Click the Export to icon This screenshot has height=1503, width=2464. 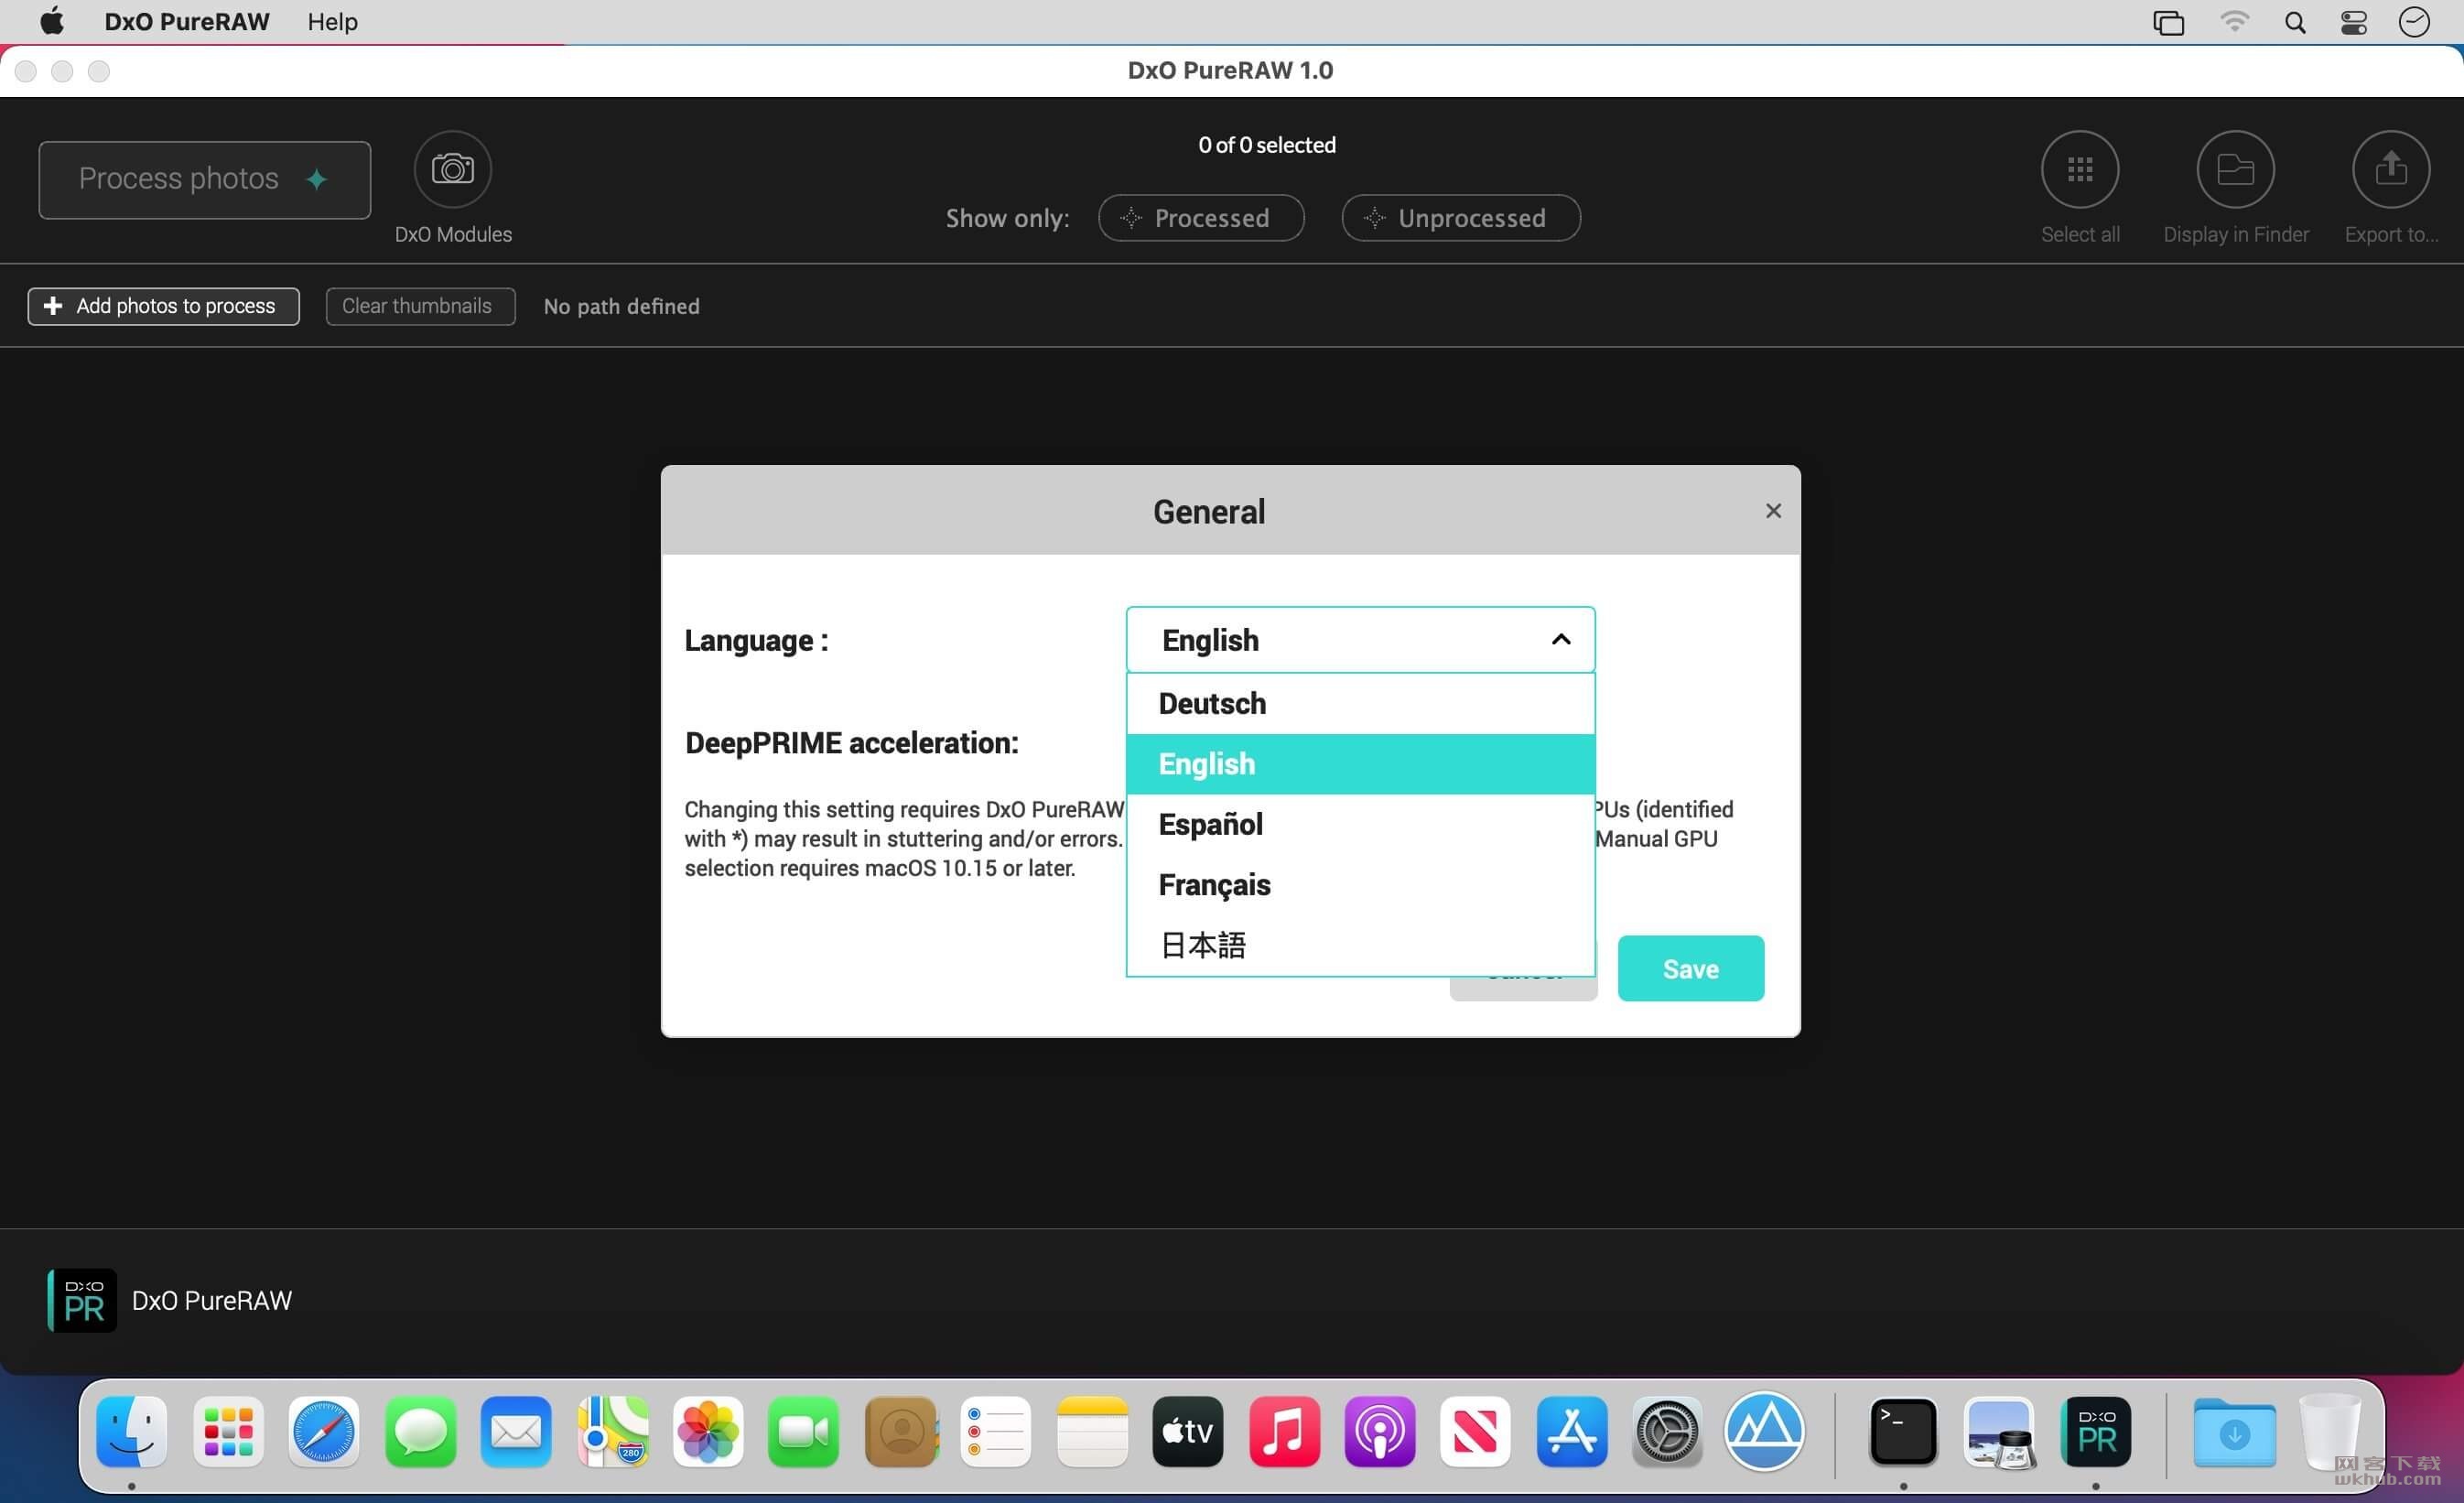coord(2392,169)
